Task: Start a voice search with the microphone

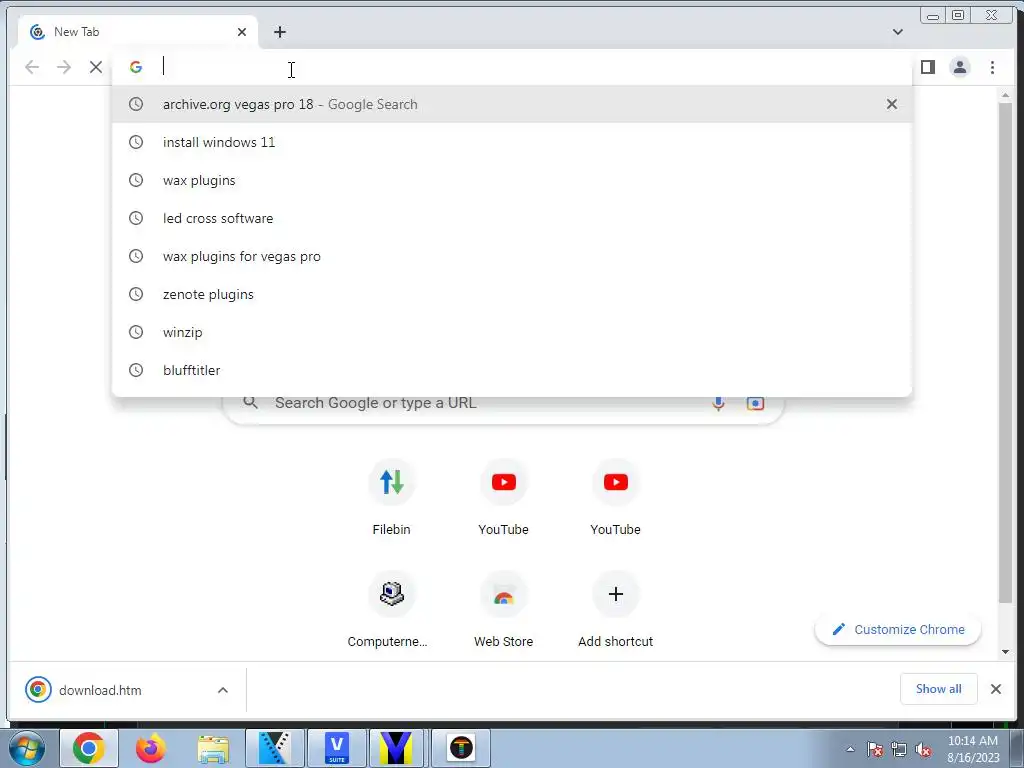Action: (718, 404)
